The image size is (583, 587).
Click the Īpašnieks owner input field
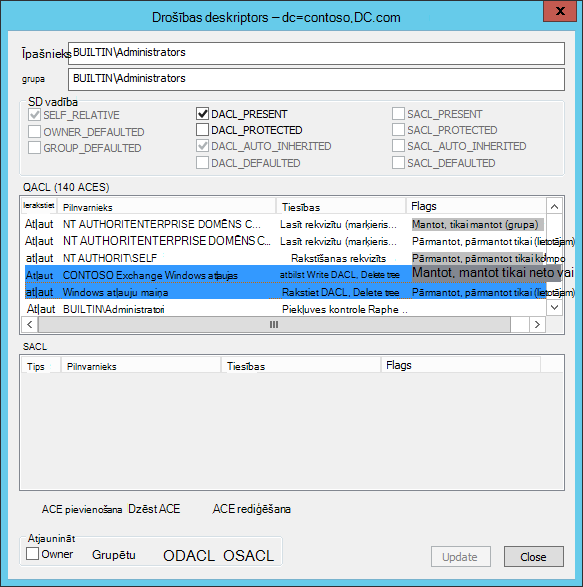[316, 53]
